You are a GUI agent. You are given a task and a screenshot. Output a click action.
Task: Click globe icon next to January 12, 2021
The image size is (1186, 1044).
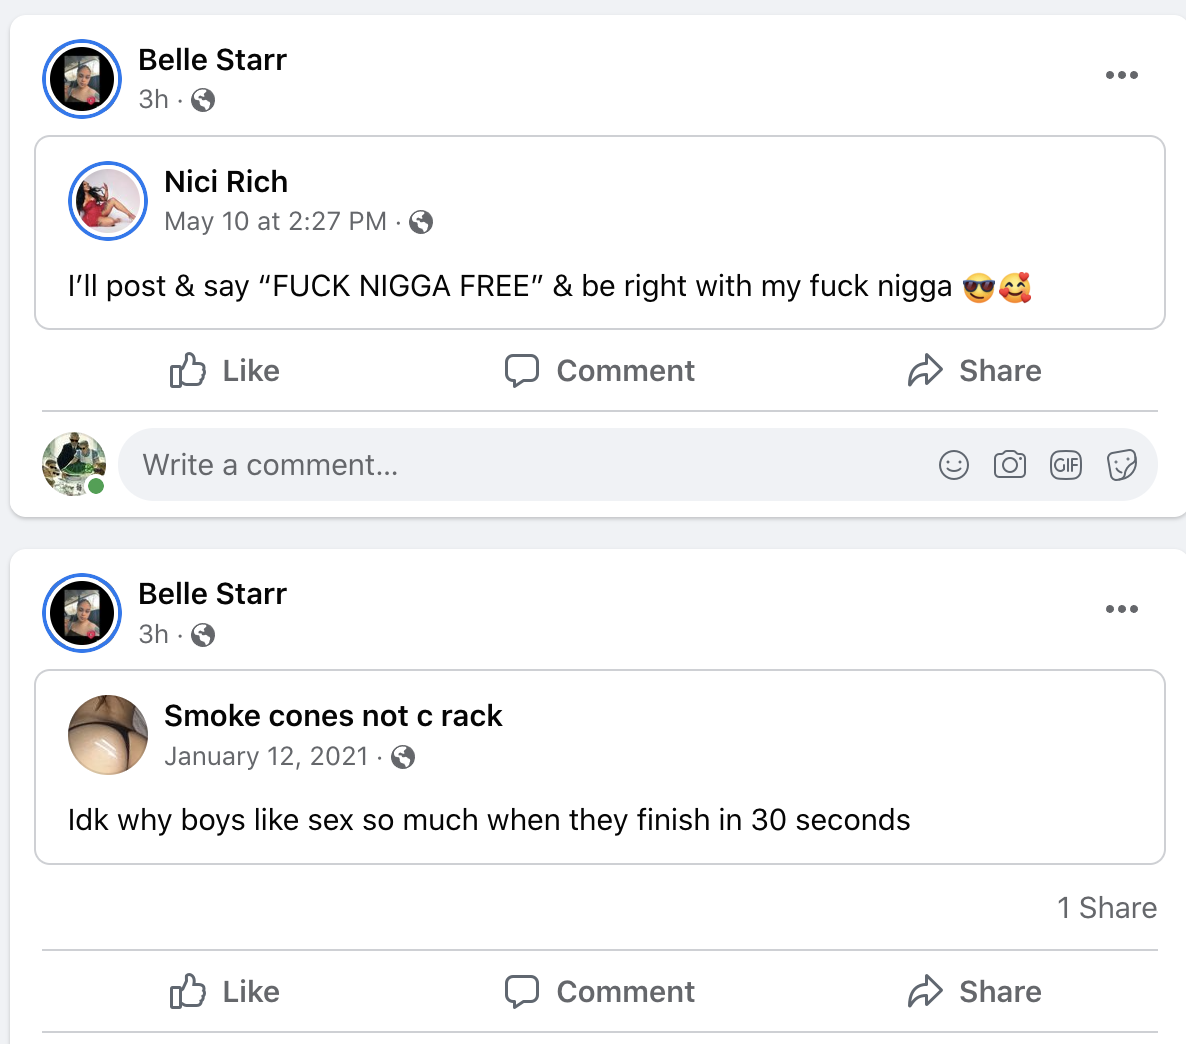click(x=403, y=757)
